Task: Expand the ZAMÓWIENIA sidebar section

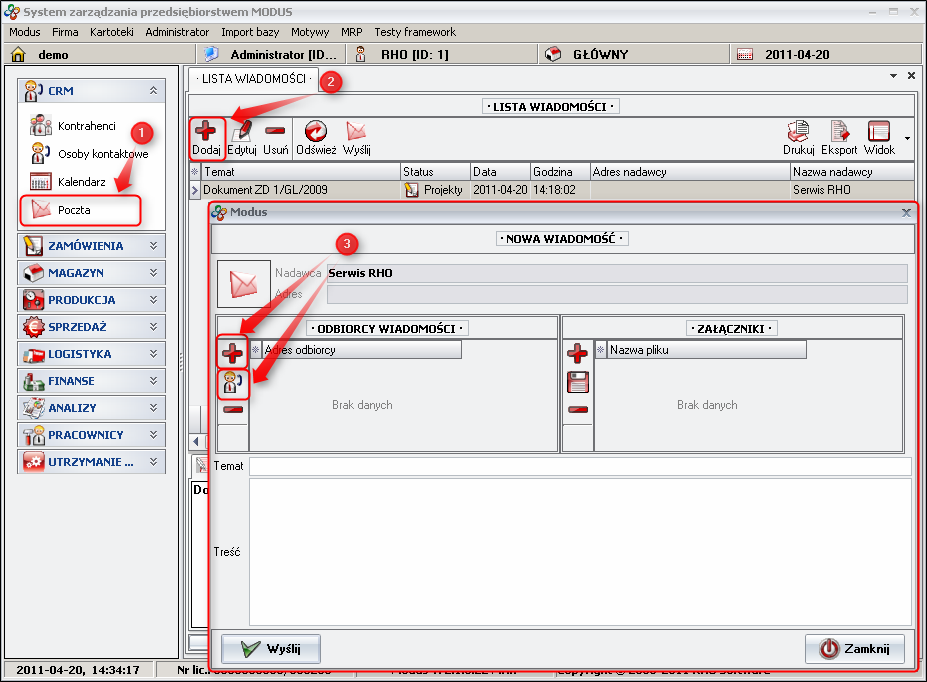Action: point(86,245)
